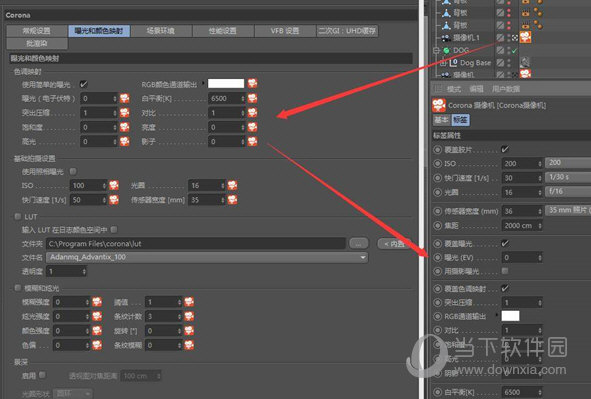Click white RGB通道输出 swatch in camera tag
The width and height of the screenshot is (591, 399).
[x=510, y=316]
